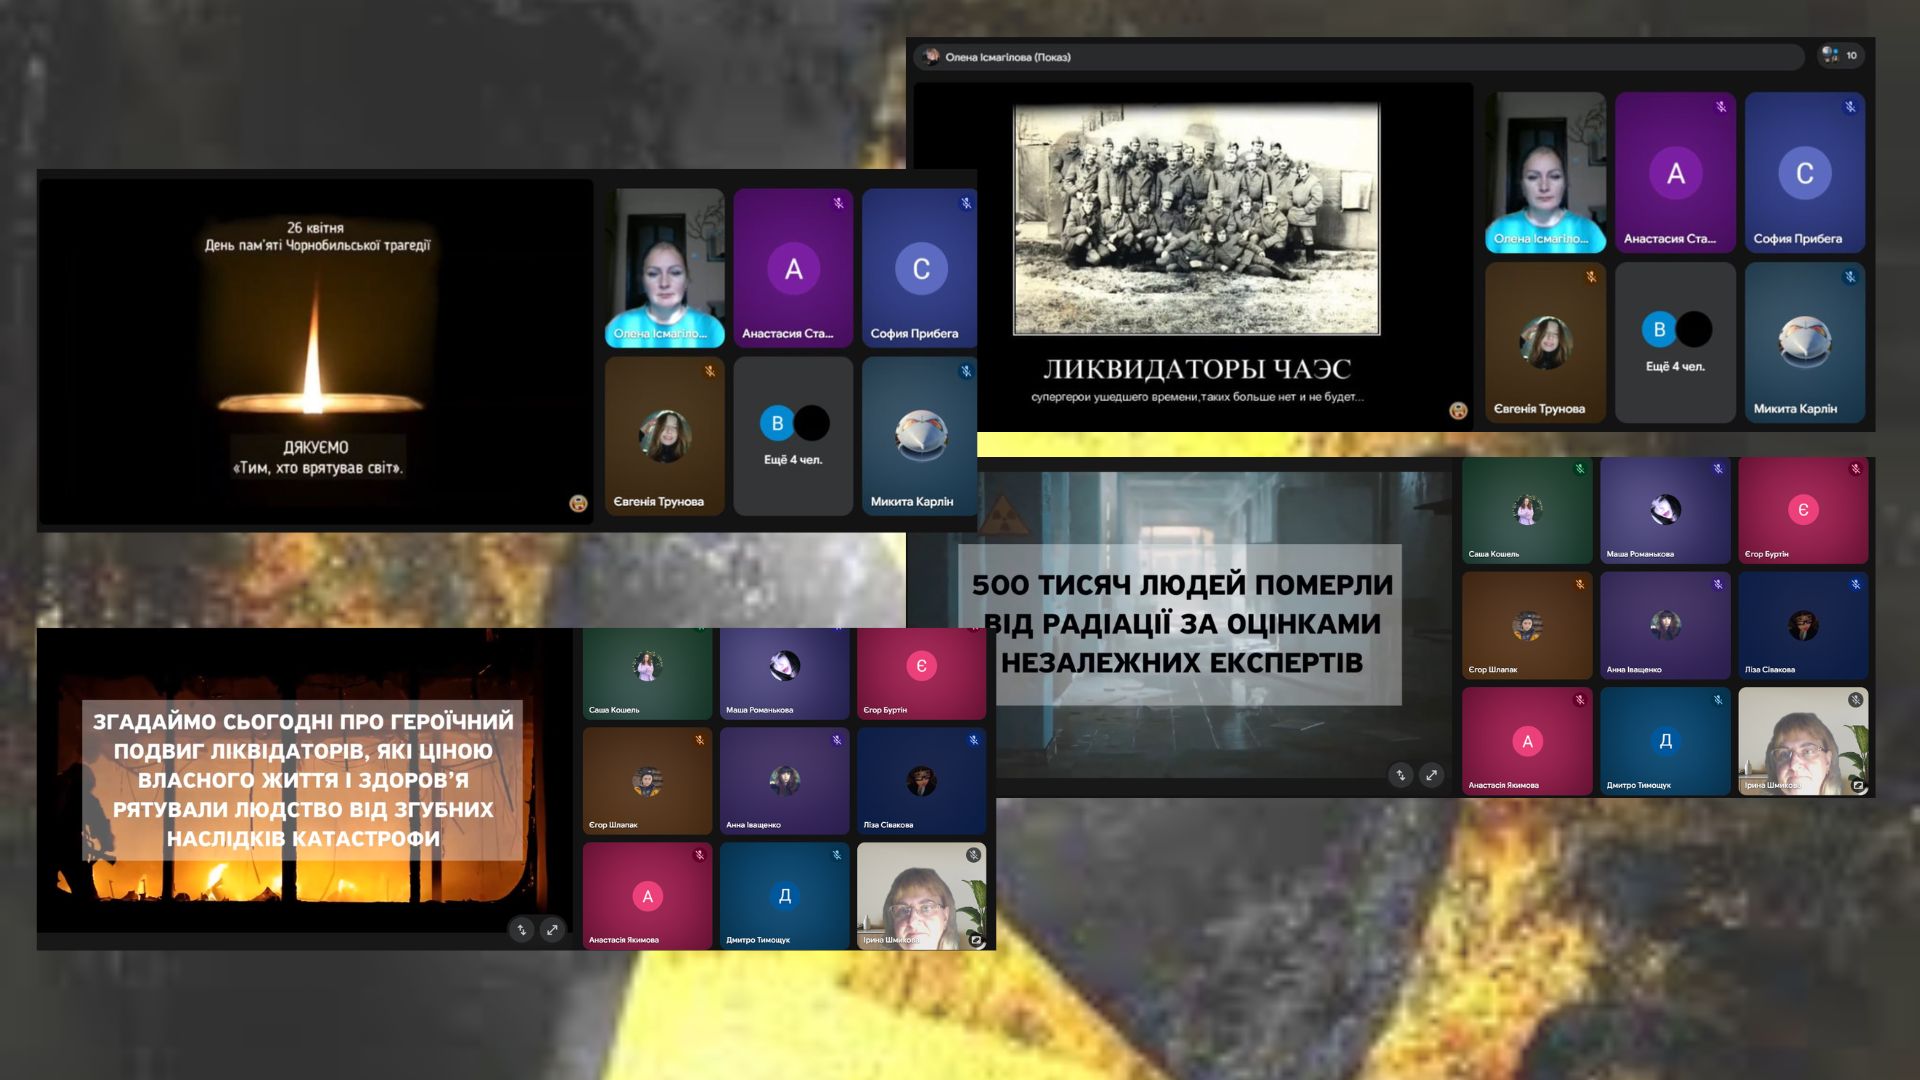Click muted mic on Анастасия tile beside candle slide
1920x1080 pixels.
coord(838,203)
